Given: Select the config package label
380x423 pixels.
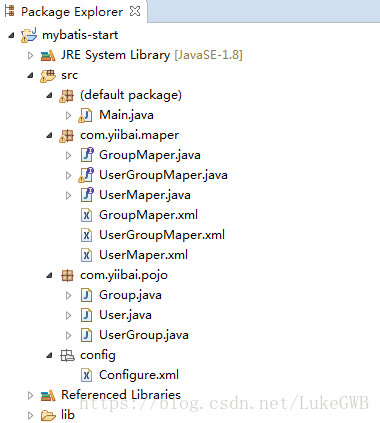Looking at the screenshot, I should [98, 355].
